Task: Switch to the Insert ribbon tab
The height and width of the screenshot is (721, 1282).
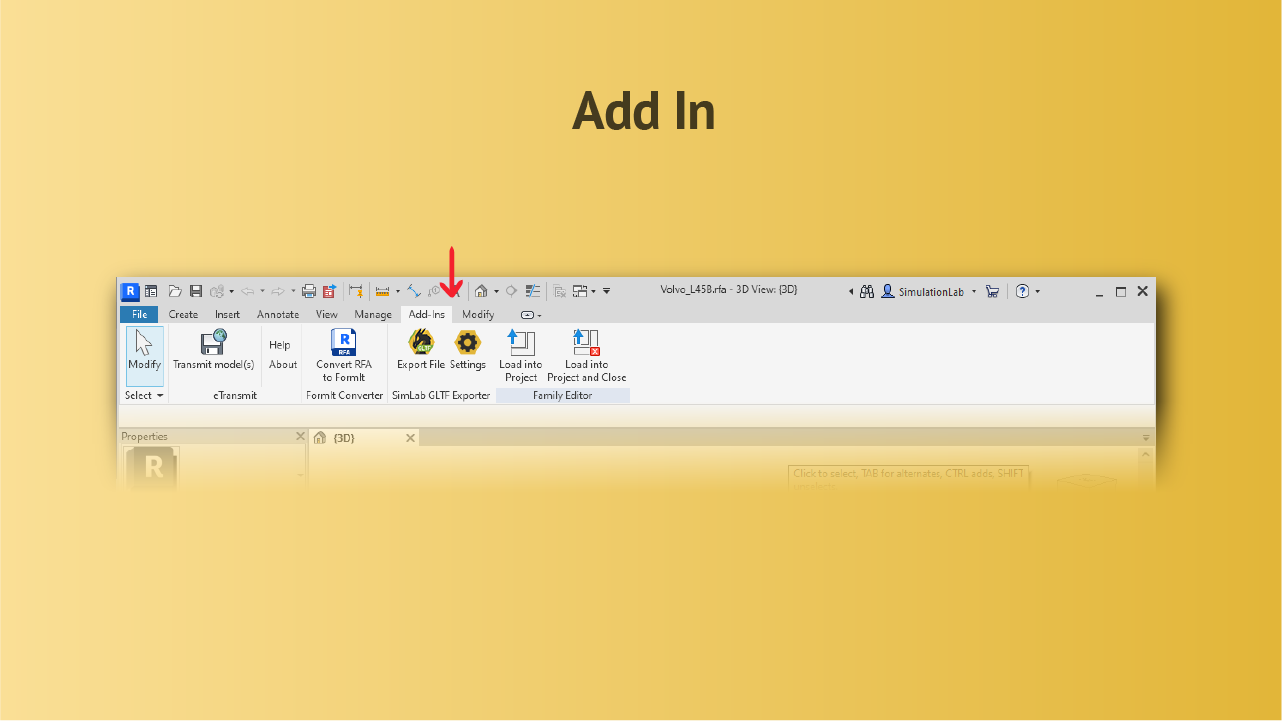Action: (x=227, y=314)
